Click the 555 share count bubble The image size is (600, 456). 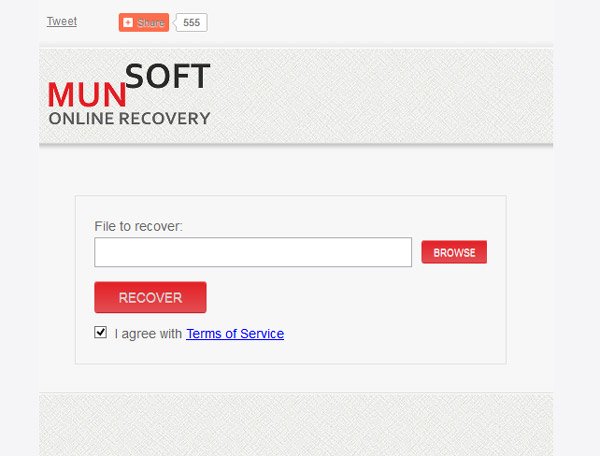tap(191, 23)
